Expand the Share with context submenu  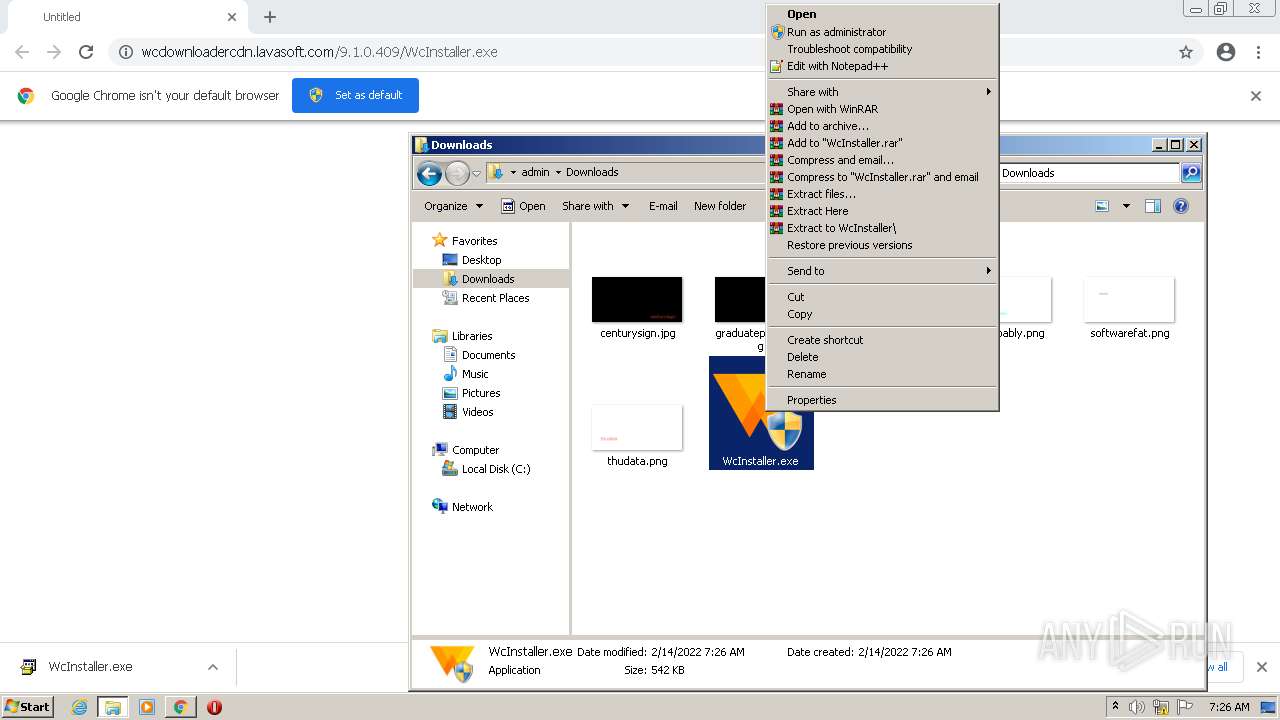coord(882,92)
